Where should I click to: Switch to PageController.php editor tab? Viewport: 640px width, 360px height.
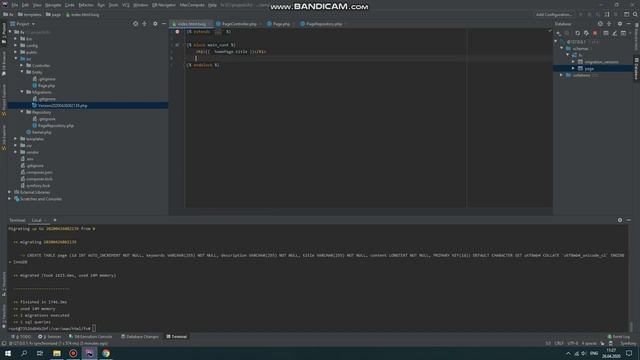click(x=239, y=24)
